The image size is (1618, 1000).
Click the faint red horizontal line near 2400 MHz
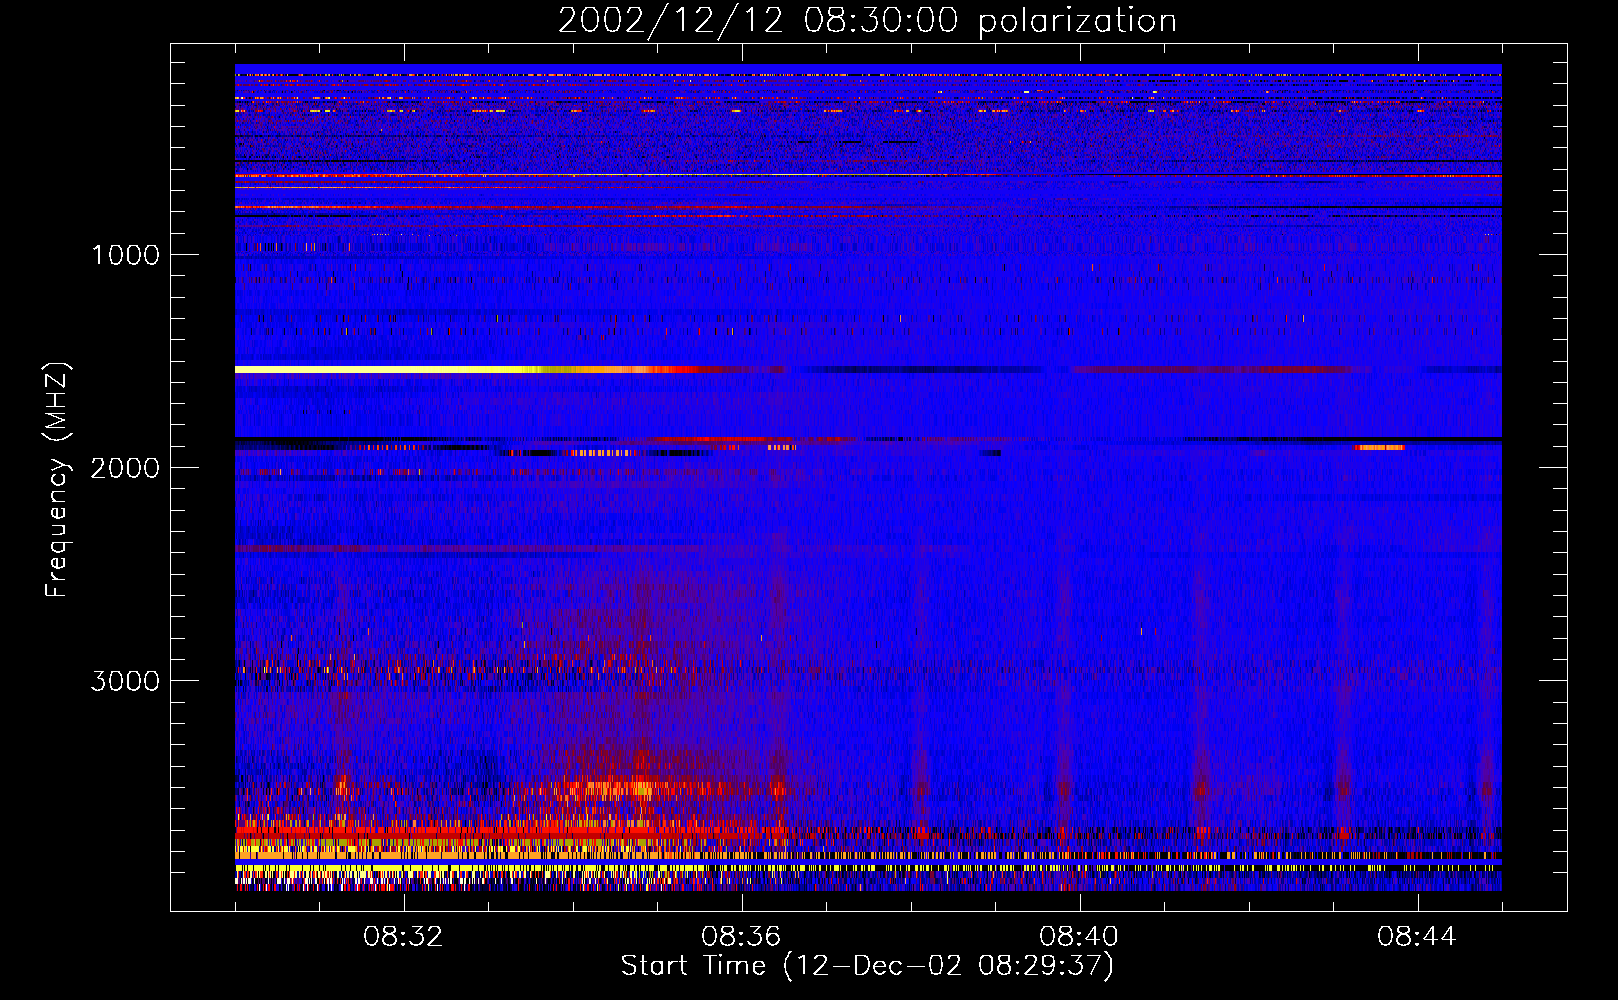[600, 549]
